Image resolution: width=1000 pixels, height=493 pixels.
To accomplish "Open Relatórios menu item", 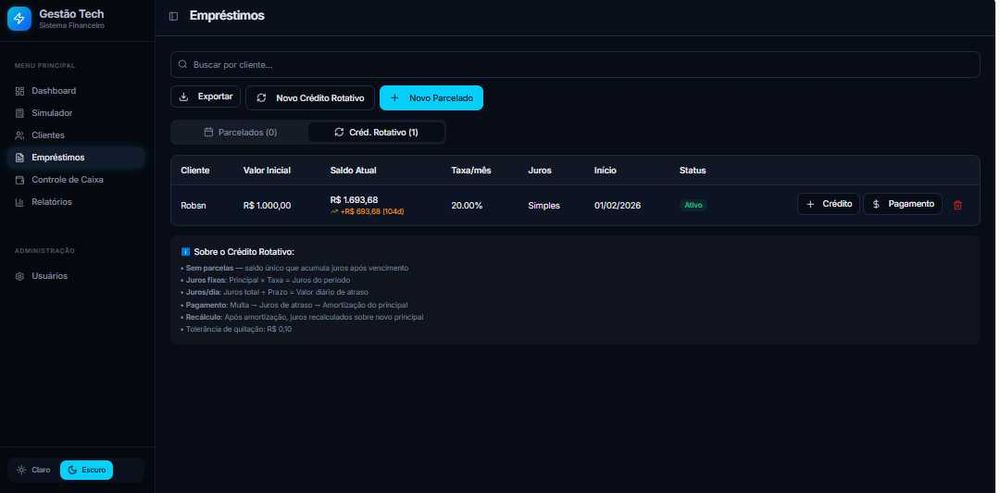I will pyautogui.click(x=76, y=202).
